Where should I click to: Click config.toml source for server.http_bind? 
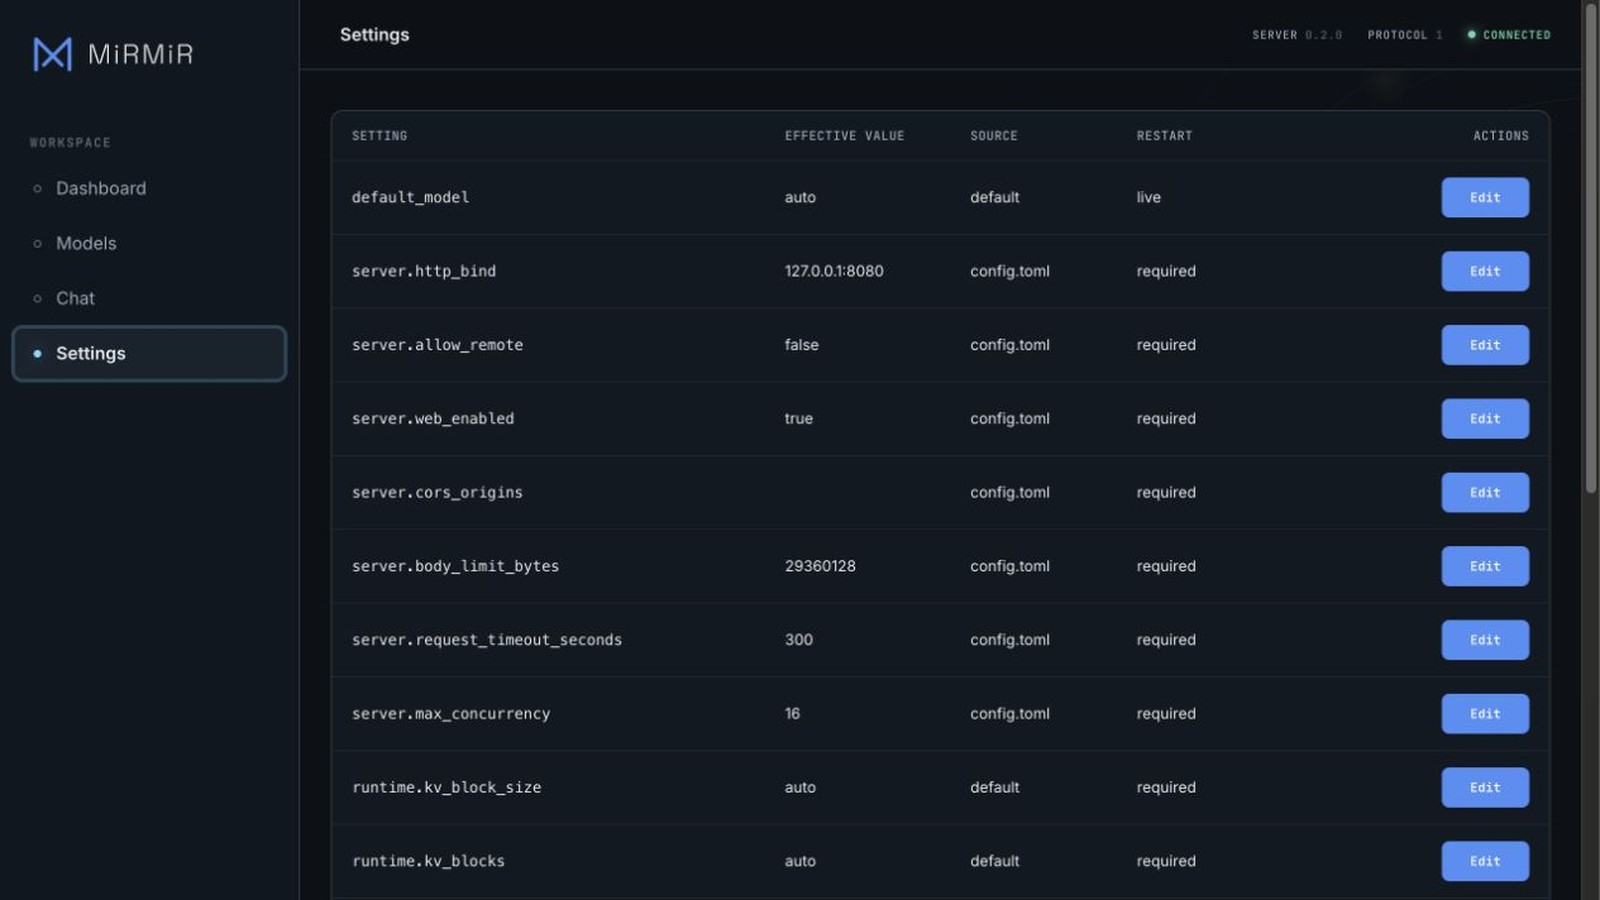click(1009, 271)
